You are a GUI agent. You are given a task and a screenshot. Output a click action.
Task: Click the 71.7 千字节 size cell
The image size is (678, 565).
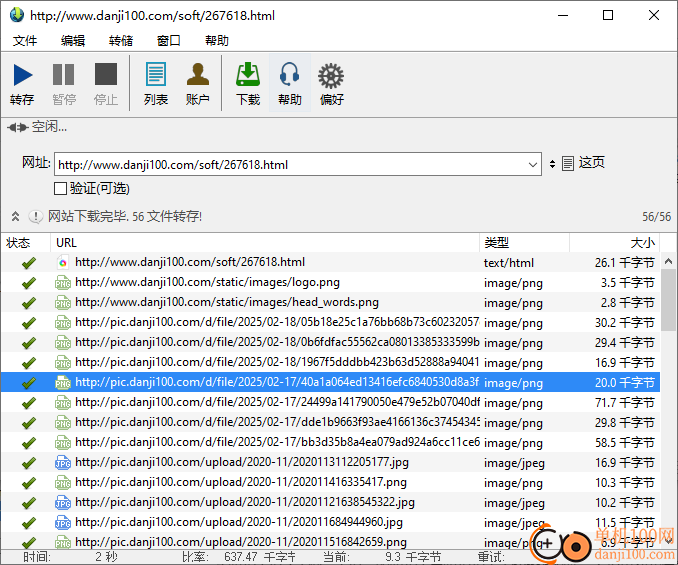click(x=624, y=403)
